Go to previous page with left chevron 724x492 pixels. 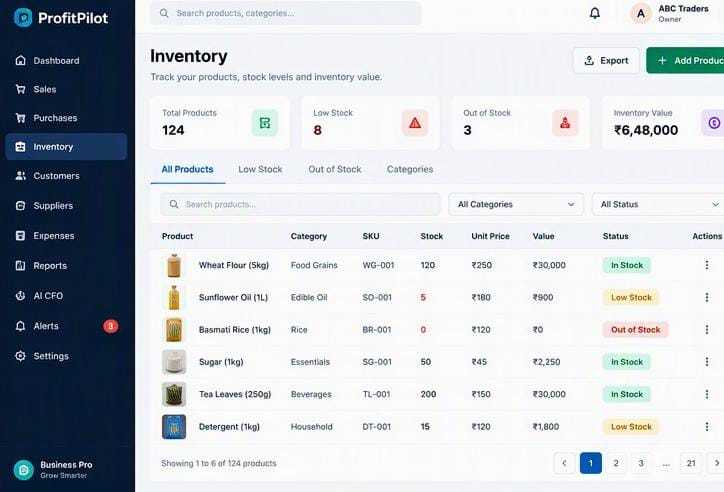click(564, 463)
